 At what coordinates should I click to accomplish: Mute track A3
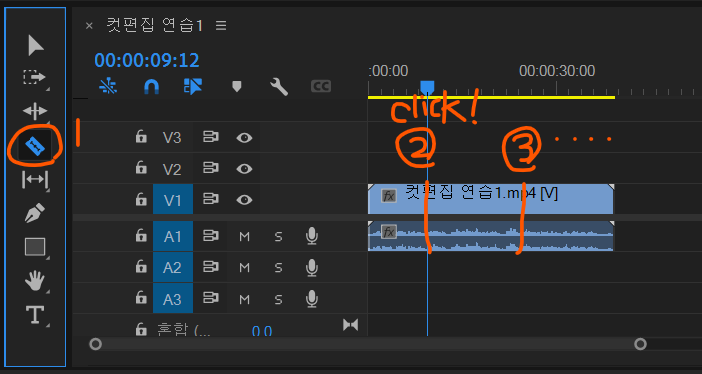click(x=244, y=299)
